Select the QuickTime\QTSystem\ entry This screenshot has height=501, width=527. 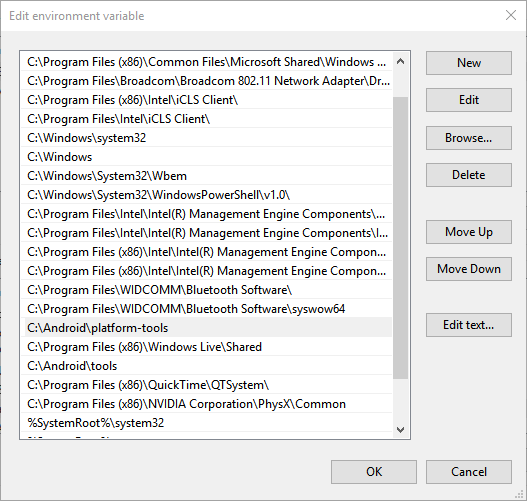click(x=207, y=385)
